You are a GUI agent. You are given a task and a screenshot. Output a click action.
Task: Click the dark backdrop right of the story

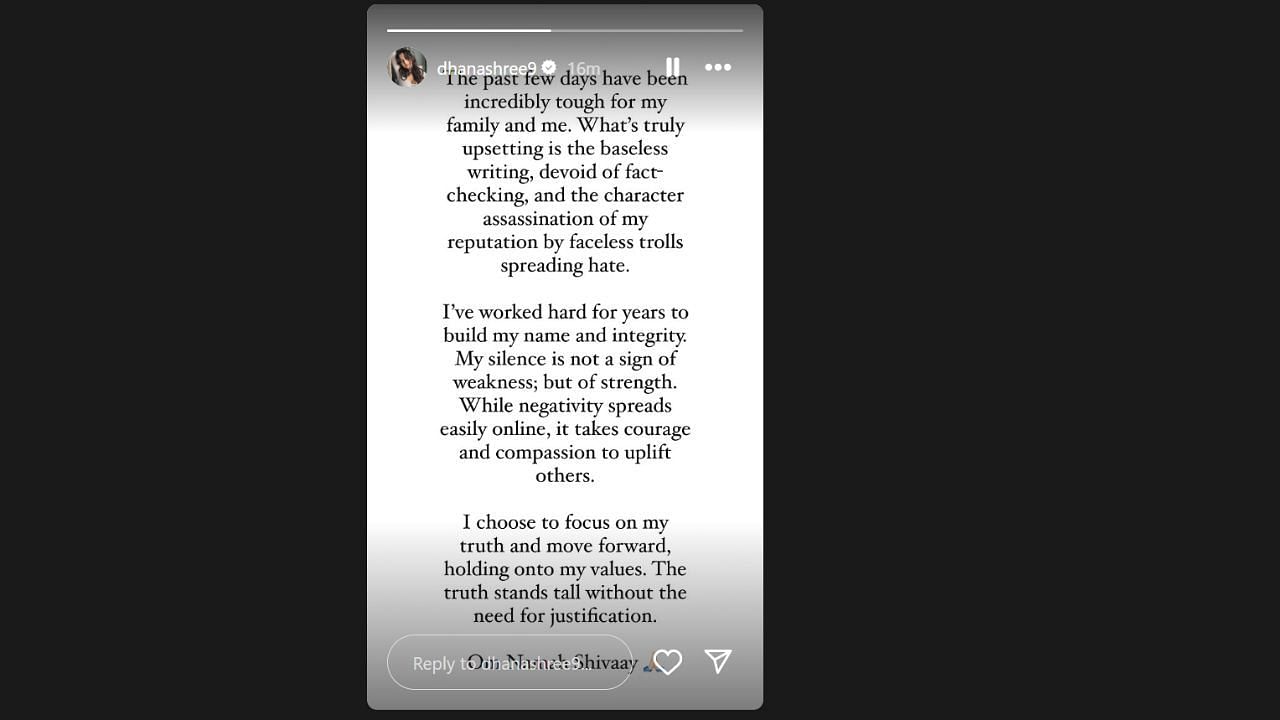pos(1020,360)
